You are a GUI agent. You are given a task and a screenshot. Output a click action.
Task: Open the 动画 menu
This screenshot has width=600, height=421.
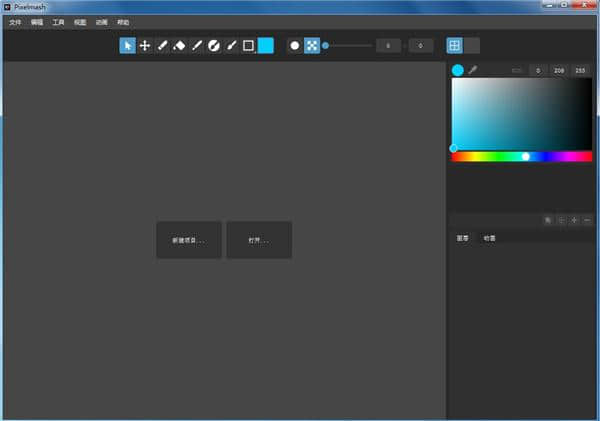(102, 21)
